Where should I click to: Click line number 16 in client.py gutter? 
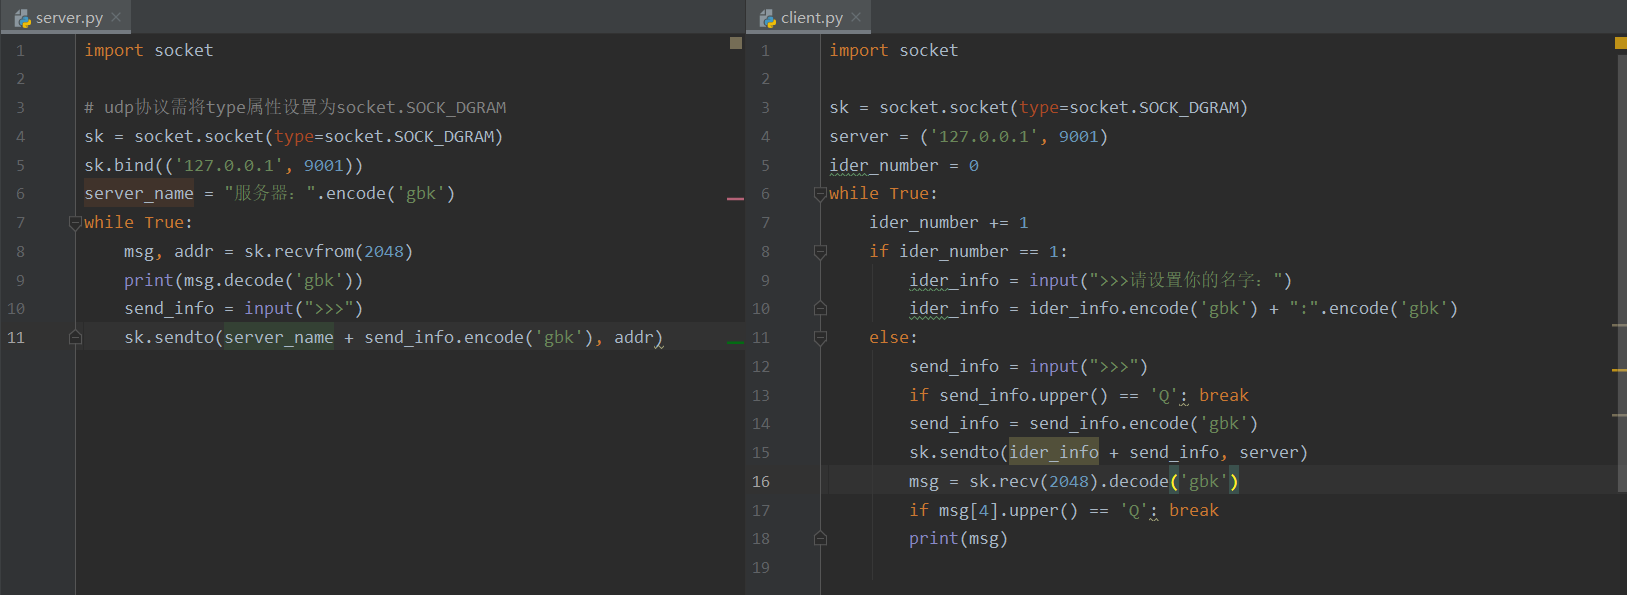[x=761, y=482]
